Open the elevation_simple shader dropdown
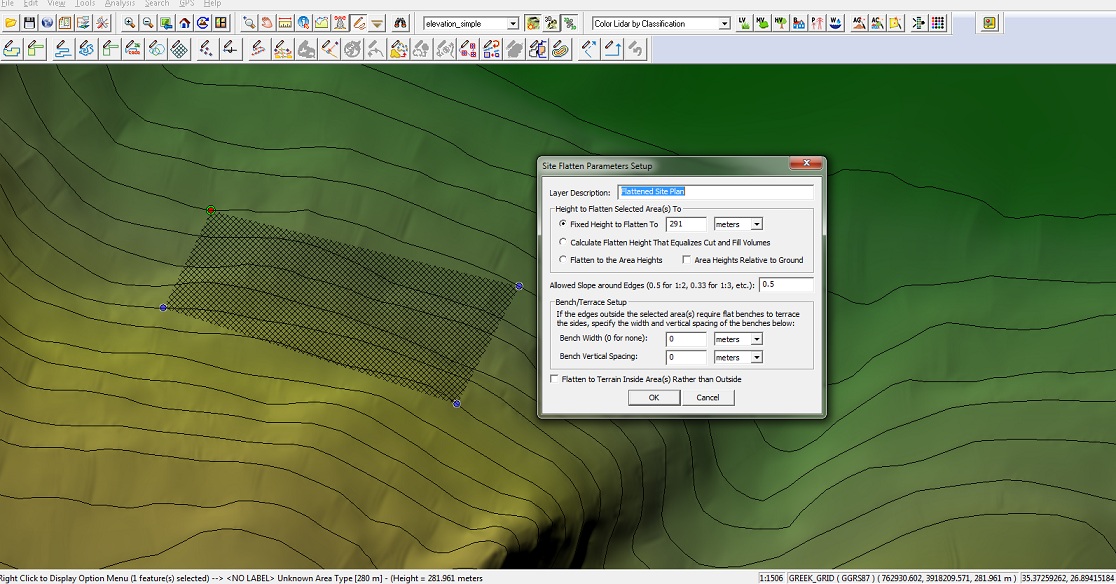 click(513, 23)
